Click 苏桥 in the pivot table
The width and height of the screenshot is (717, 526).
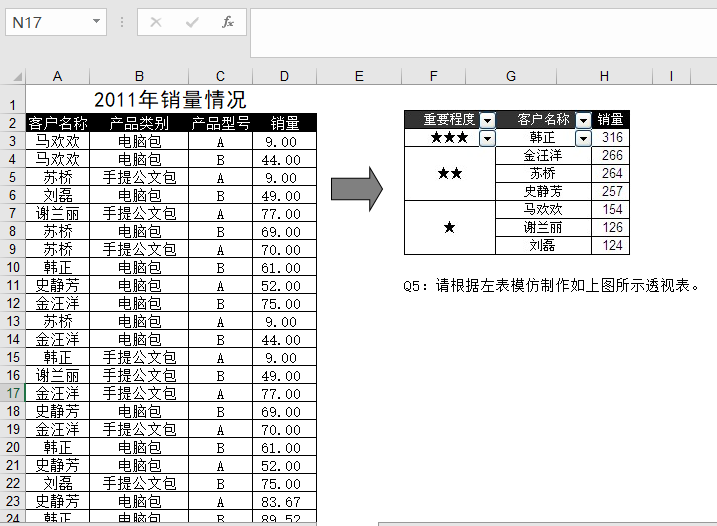click(x=543, y=173)
